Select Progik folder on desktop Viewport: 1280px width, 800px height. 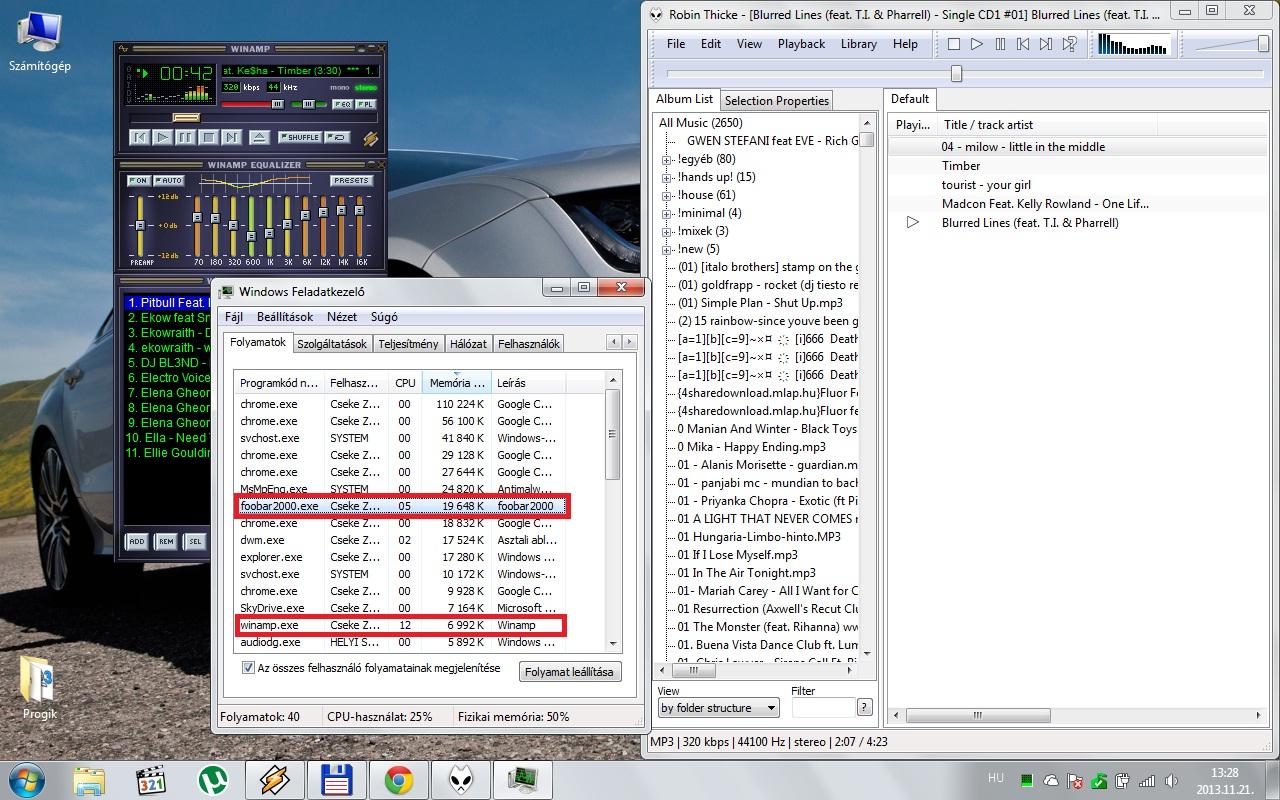40,688
